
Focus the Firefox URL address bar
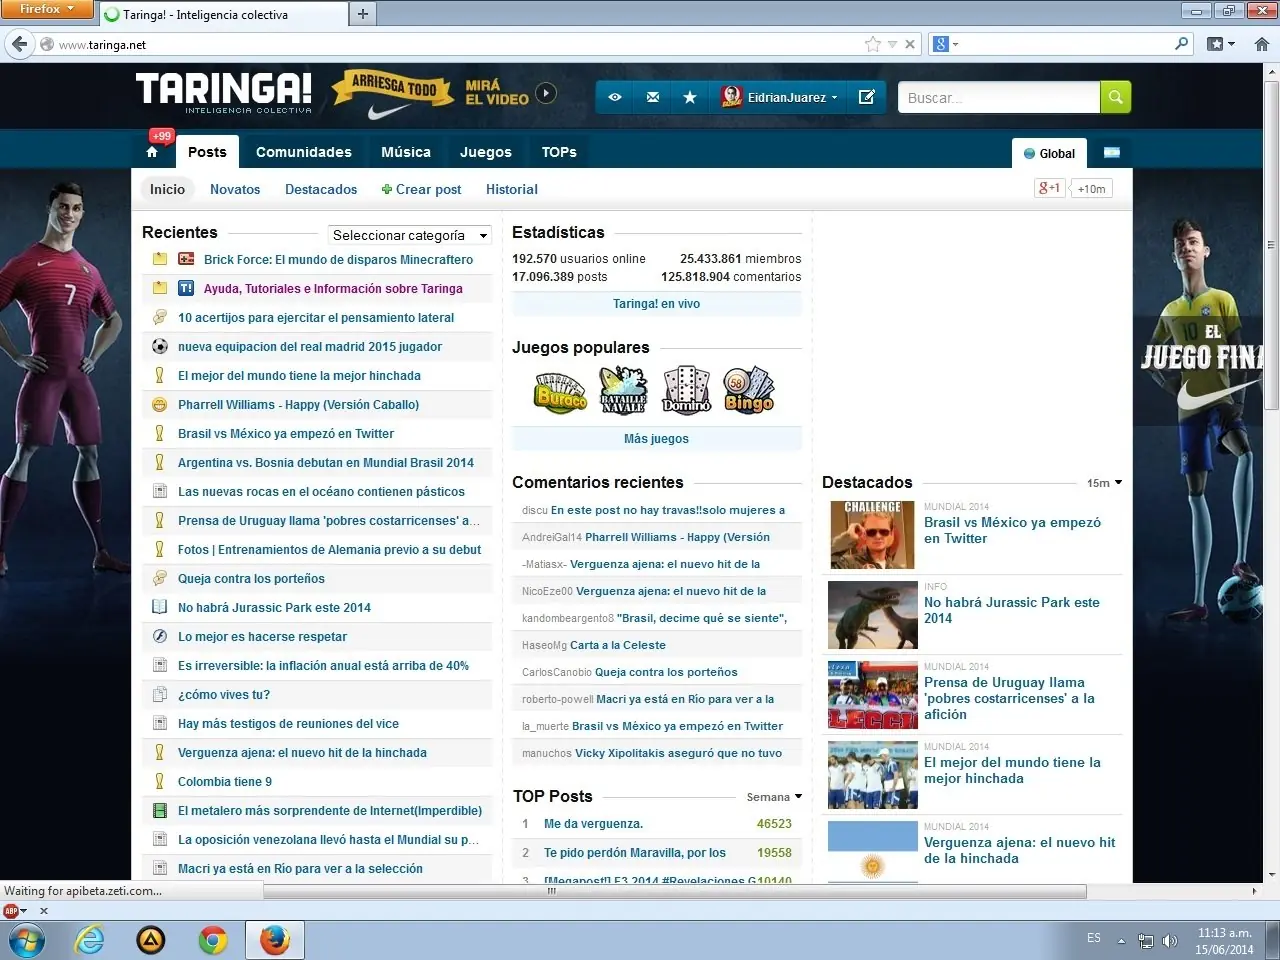coord(460,44)
